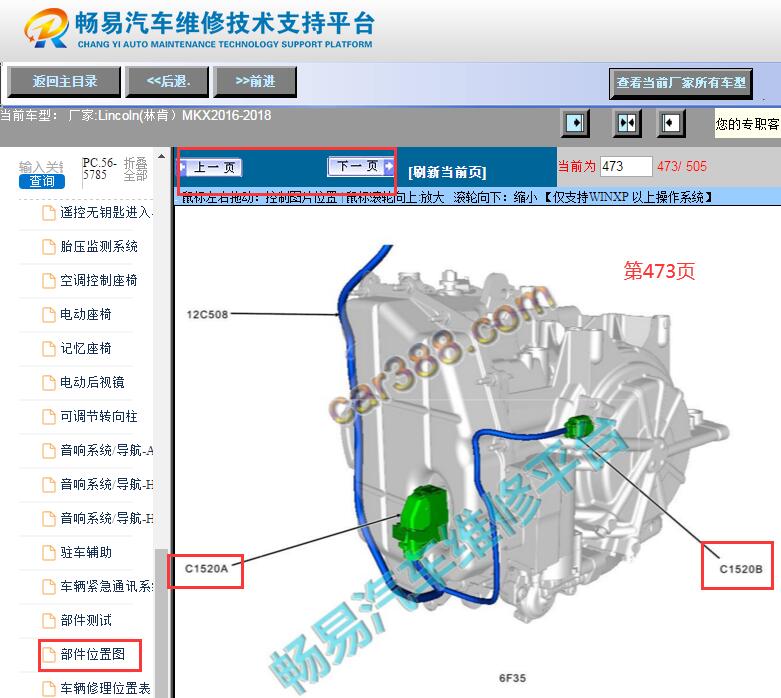
Task: Go to previous page with 上一页
Action: click(x=211, y=167)
